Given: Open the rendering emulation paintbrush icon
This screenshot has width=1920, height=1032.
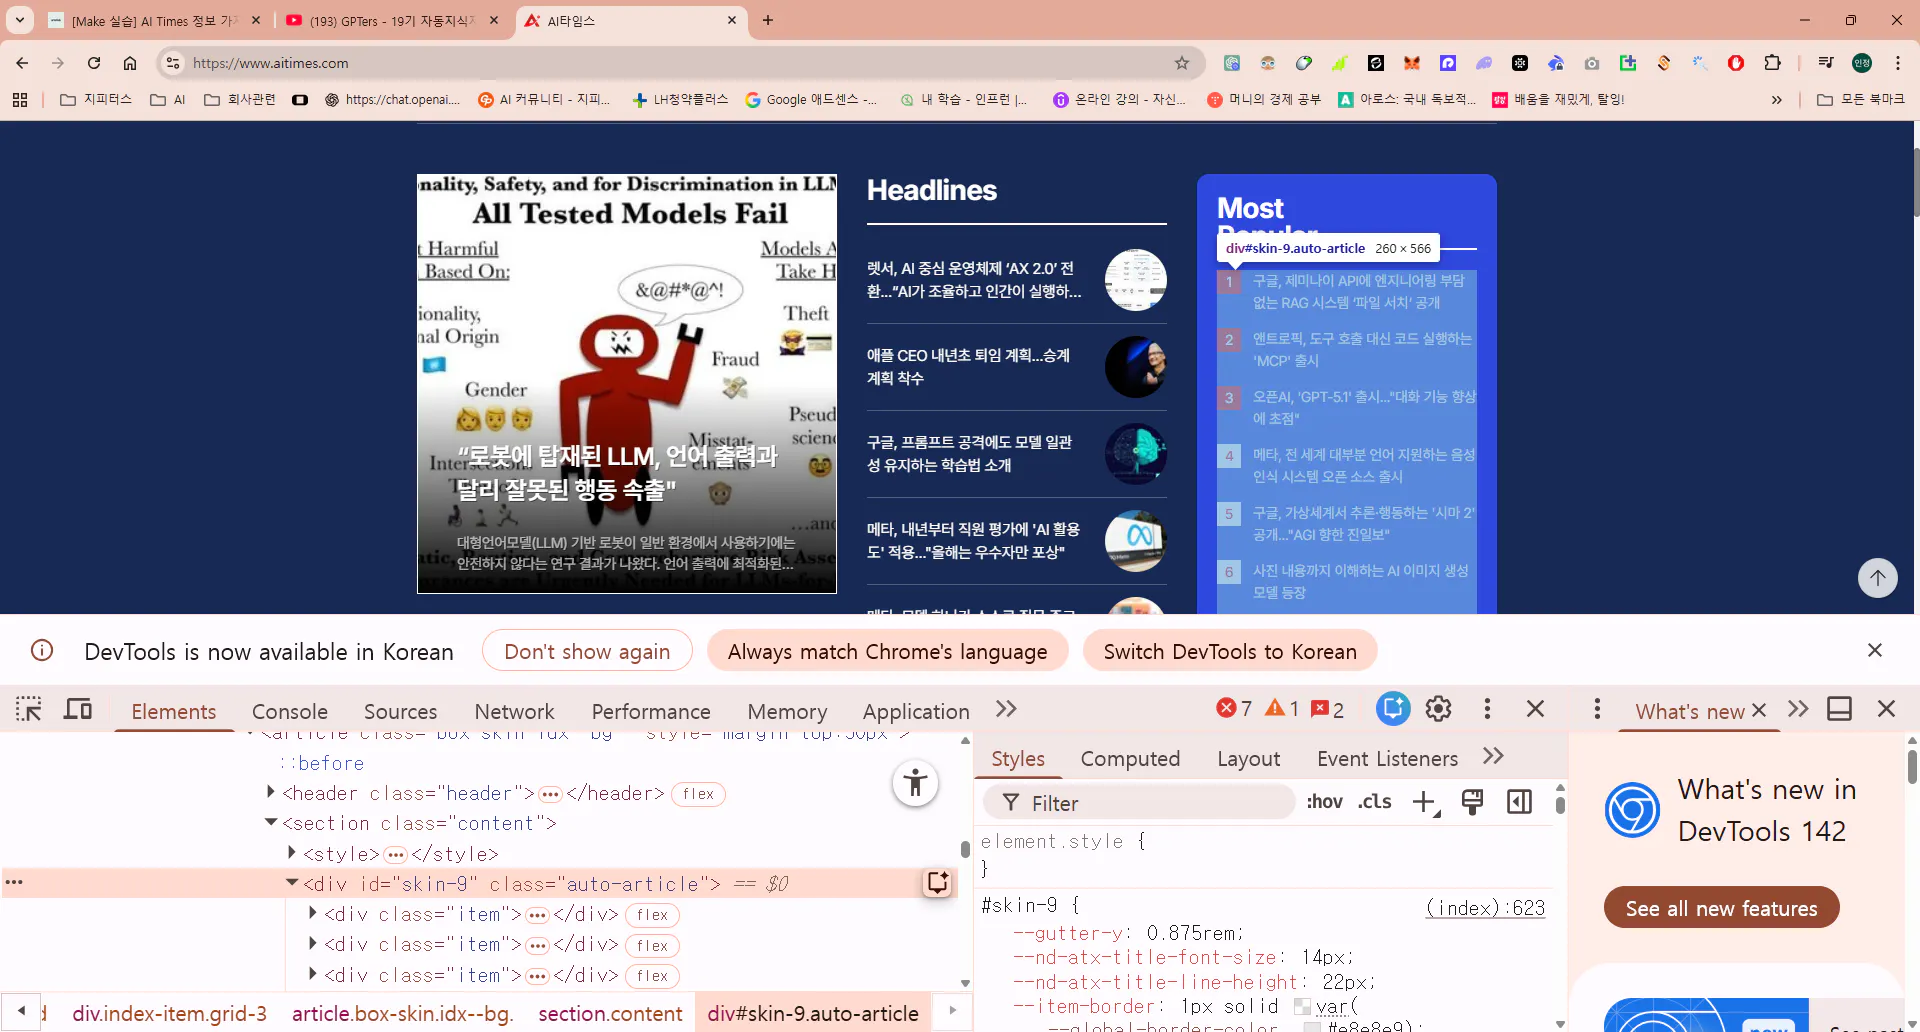Looking at the screenshot, I should (x=1472, y=802).
